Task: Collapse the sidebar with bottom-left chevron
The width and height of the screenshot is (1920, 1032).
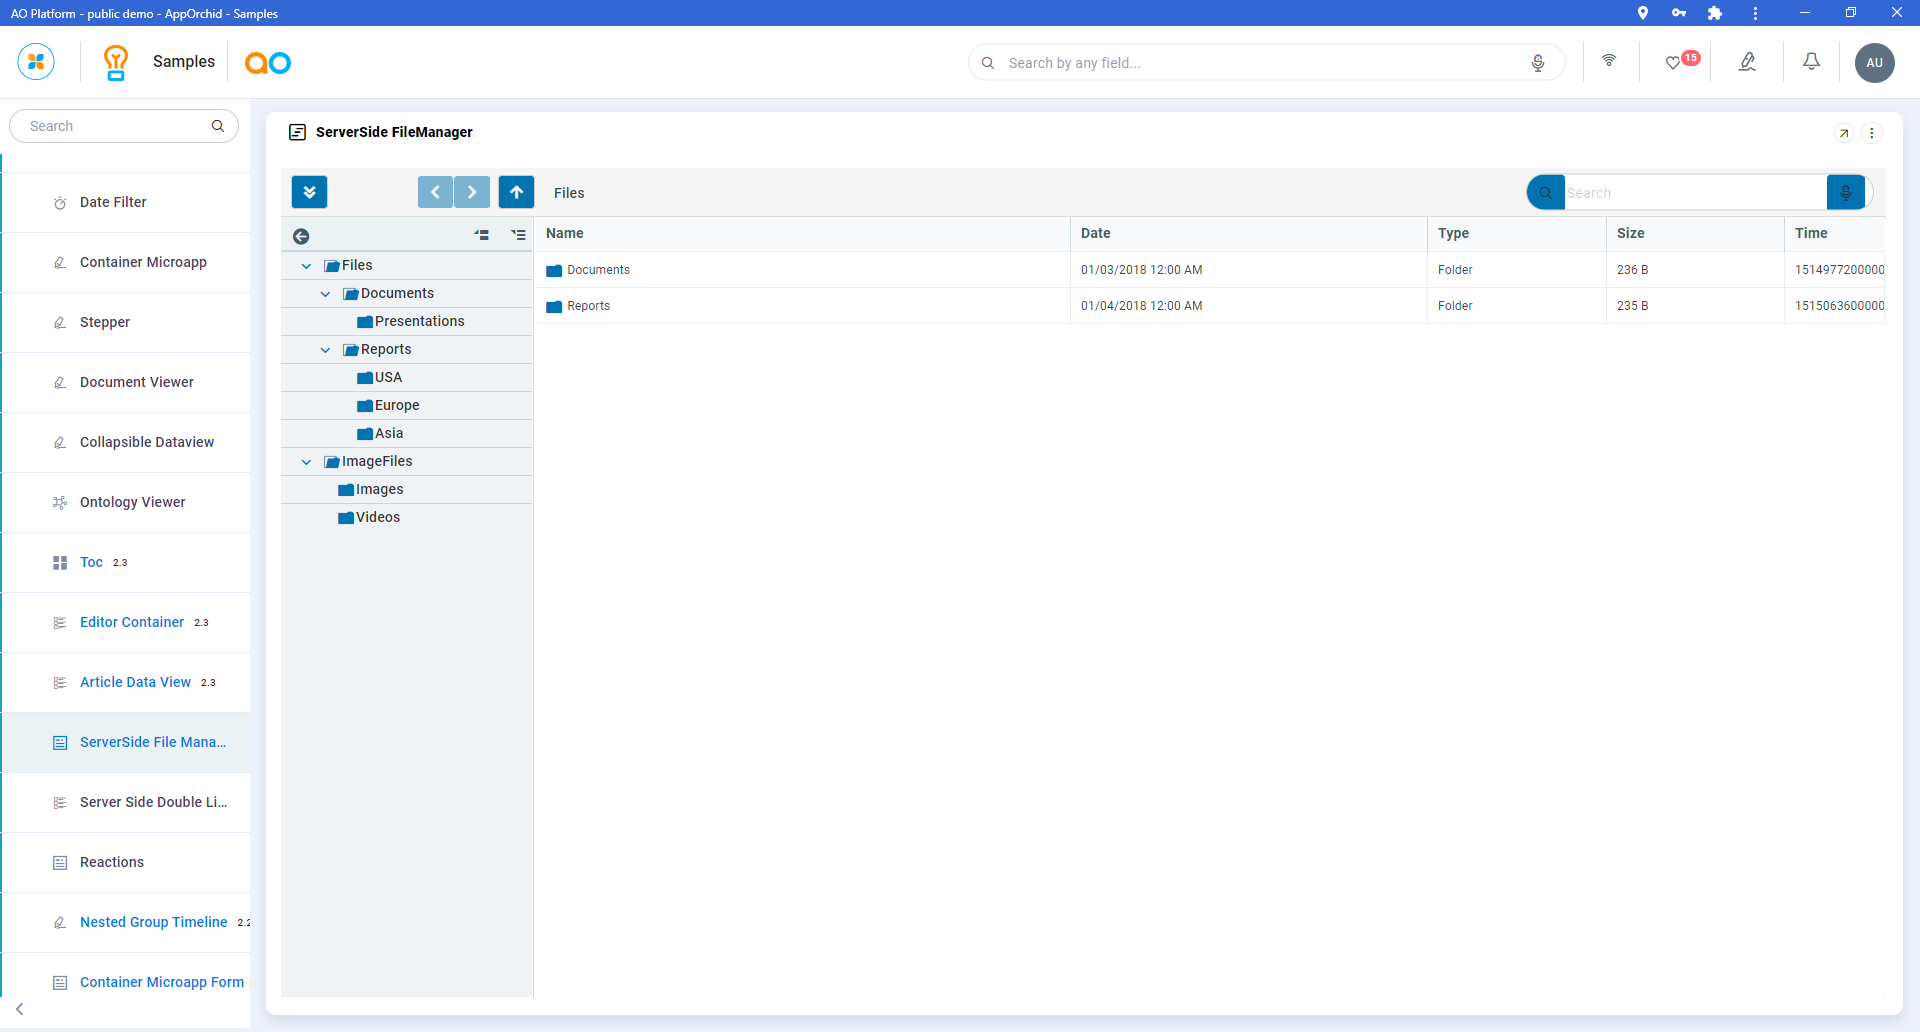Action: click(x=20, y=1009)
